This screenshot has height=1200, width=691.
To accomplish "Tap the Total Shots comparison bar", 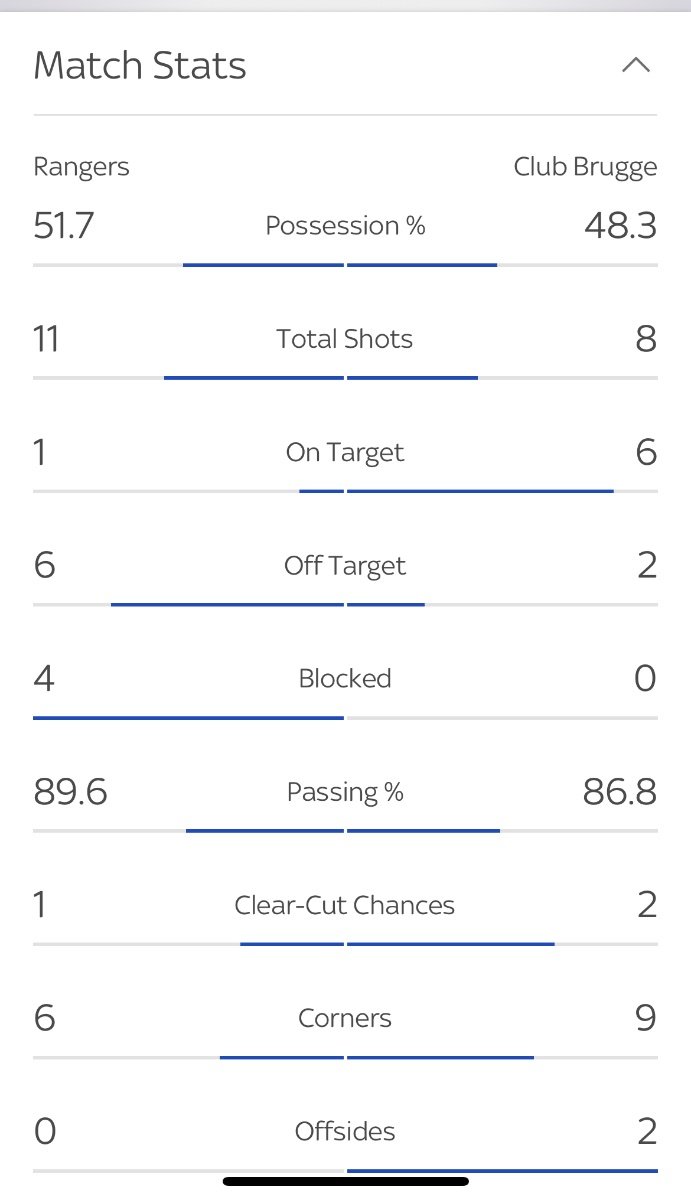I will click(x=345, y=378).
